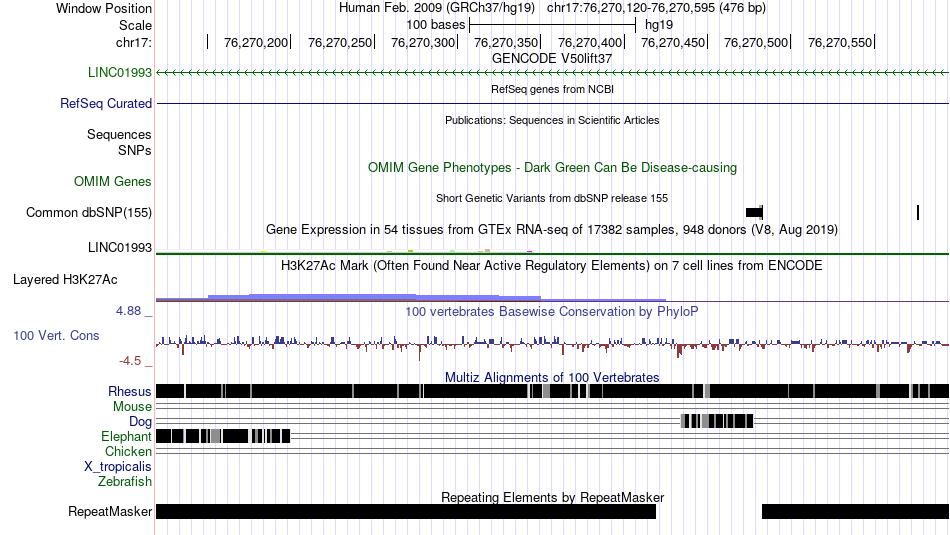
Task: Click the 100 bases scale bar
Action: pyautogui.click(x=553, y=25)
